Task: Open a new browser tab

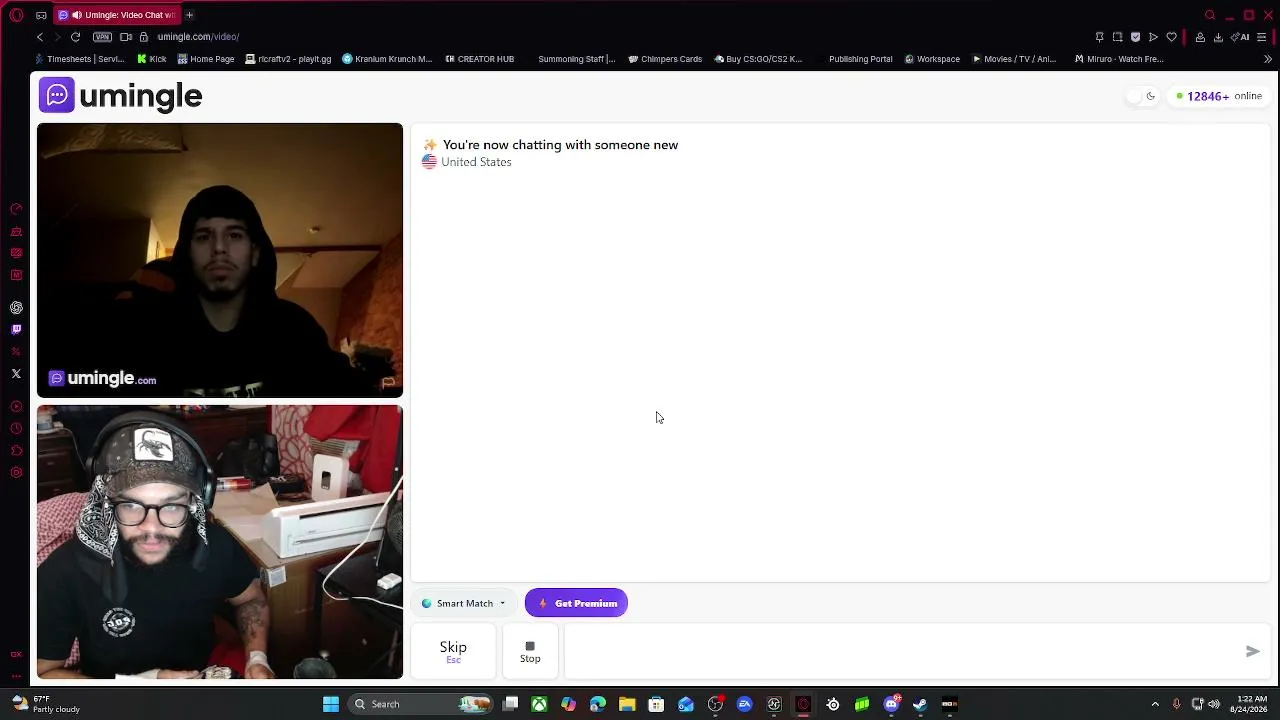Action: click(189, 15)
